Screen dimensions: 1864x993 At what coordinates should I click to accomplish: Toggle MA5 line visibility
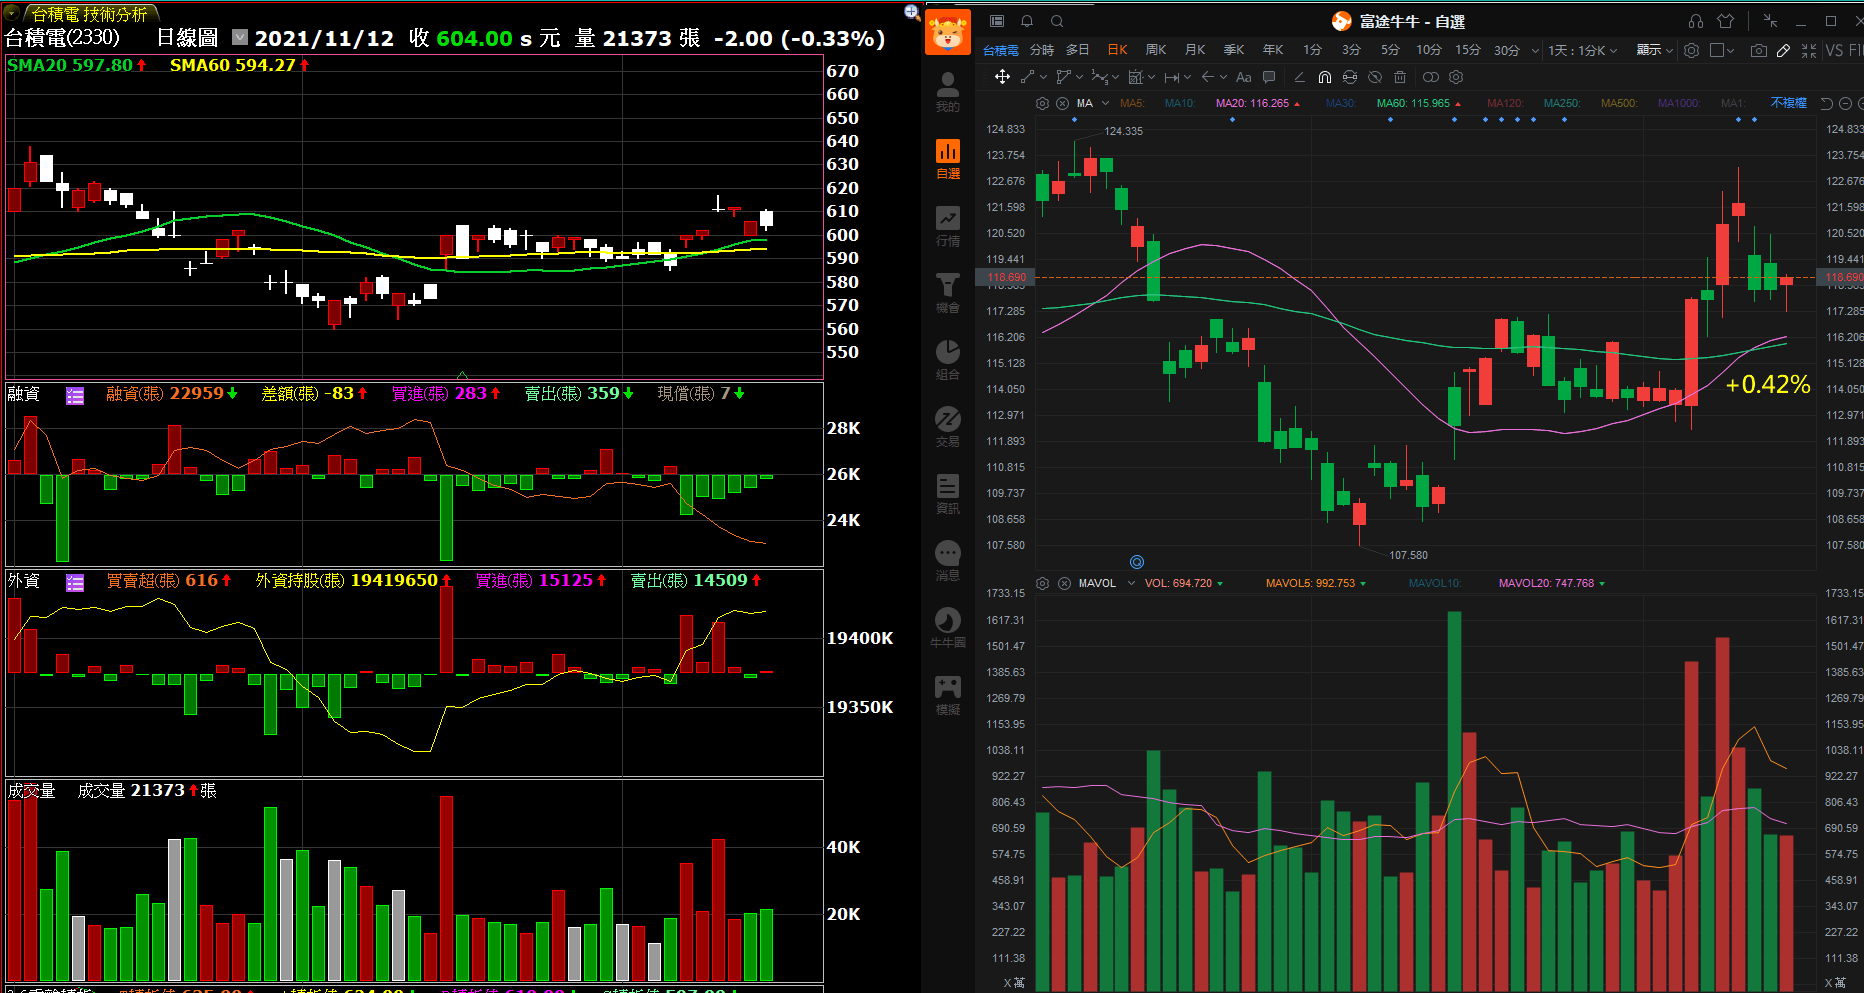click(x=1132, y=103)
